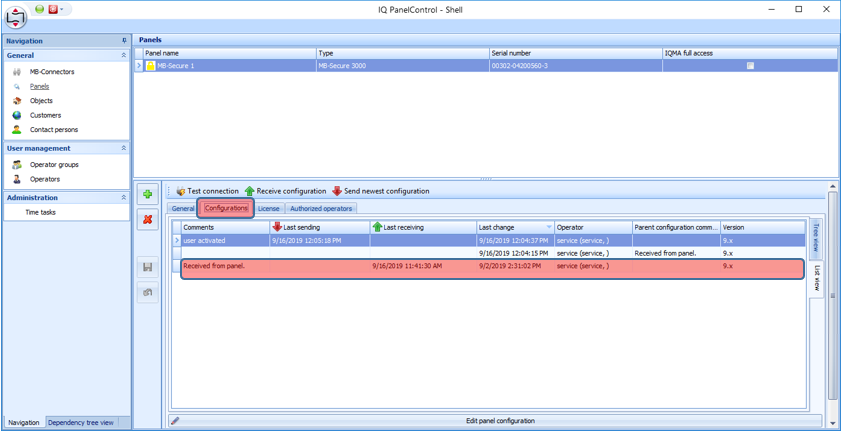Click the green status circle in quick access toolbar

click(40, 9)
